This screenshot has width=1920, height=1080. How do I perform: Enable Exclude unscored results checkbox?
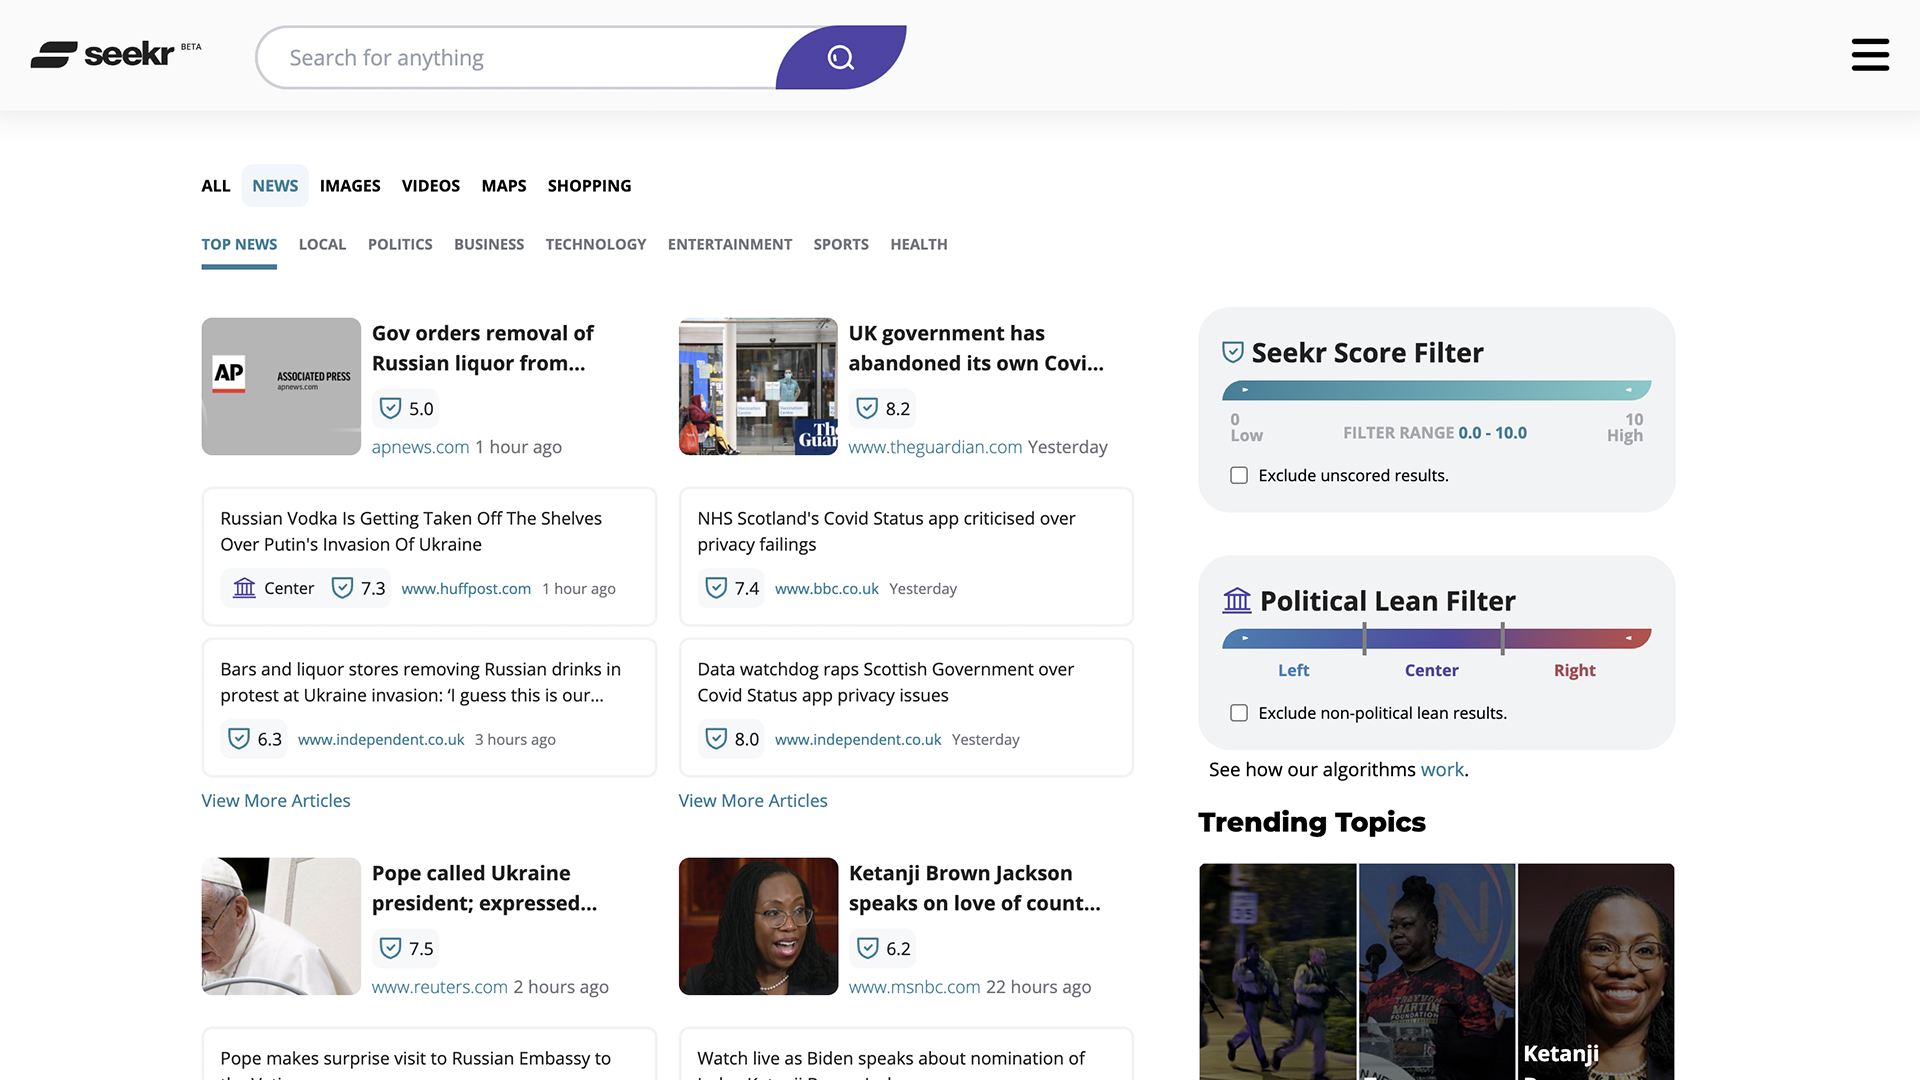point(1239,476)
